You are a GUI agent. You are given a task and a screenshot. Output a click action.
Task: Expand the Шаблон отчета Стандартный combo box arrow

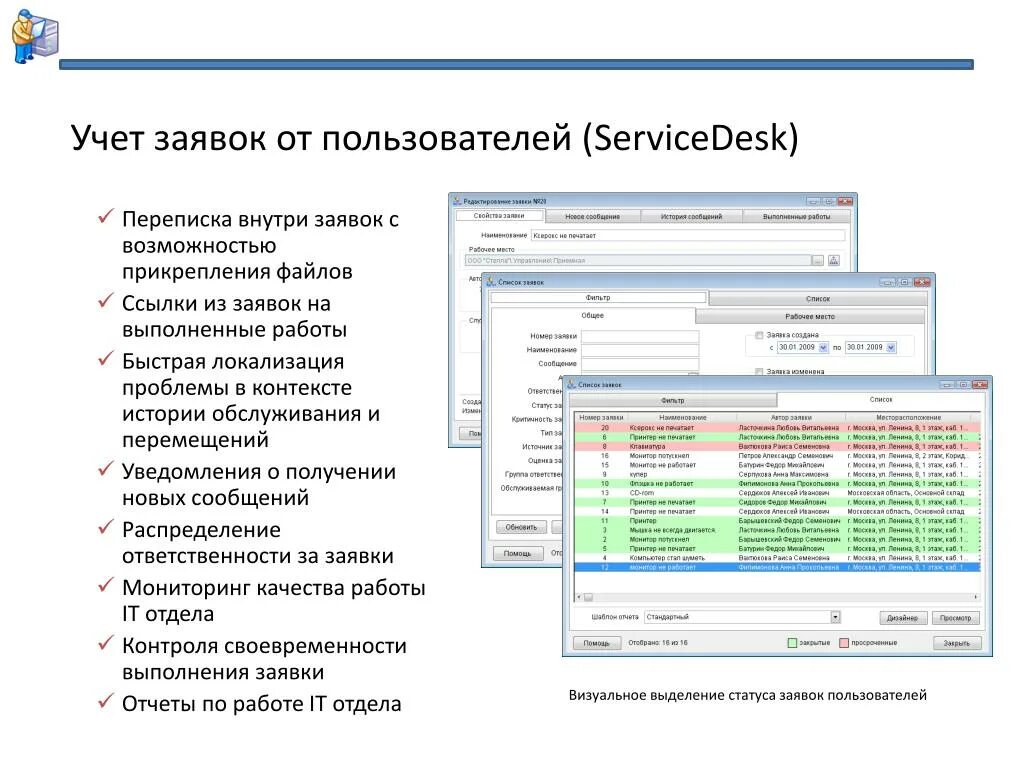tap(835, 617)
